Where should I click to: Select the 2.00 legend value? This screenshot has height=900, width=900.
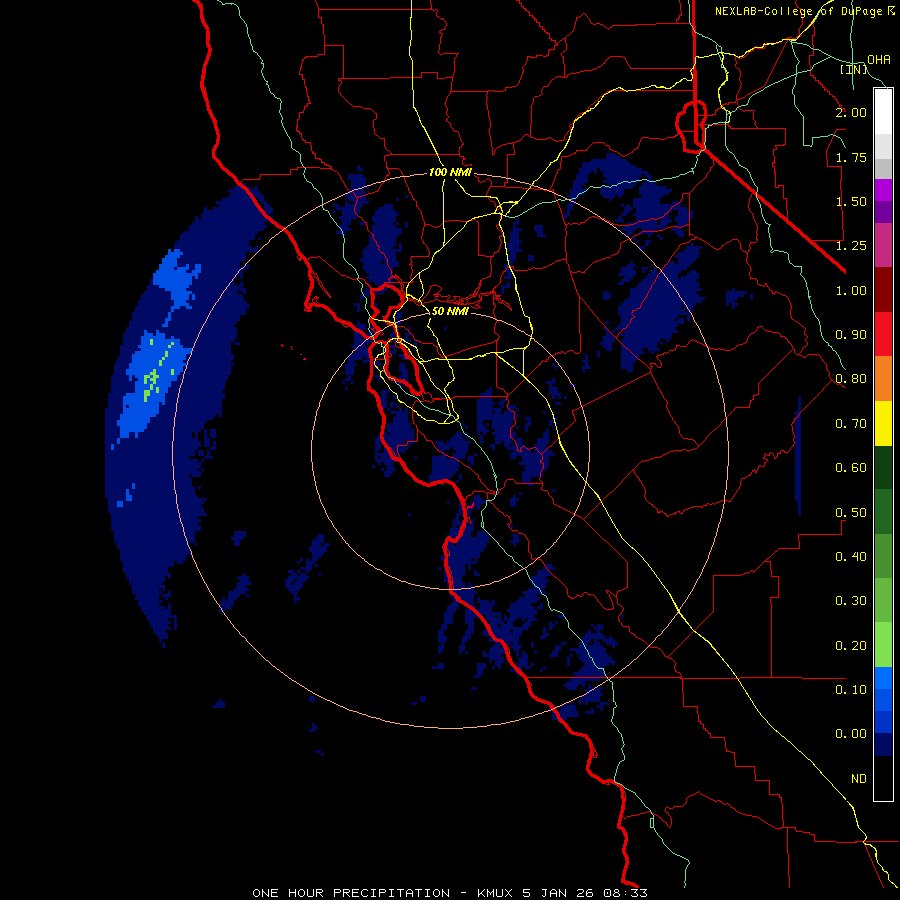pyautogui.click(x=851, y=112)
